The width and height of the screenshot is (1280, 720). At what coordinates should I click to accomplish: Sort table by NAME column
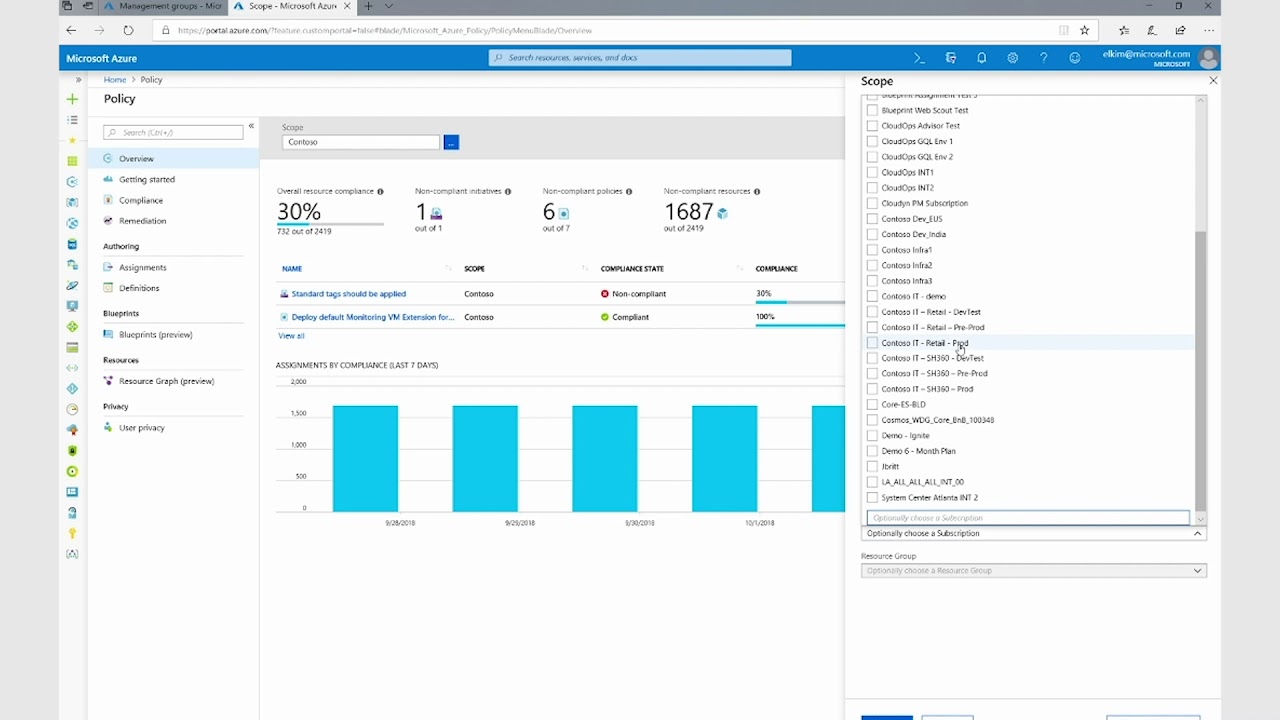[x=292, y=268]
